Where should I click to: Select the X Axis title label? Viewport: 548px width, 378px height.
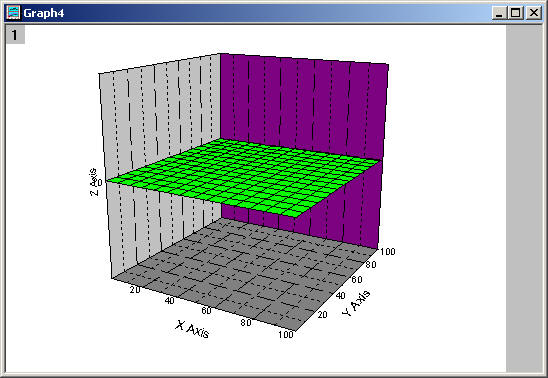click(192, 329)
